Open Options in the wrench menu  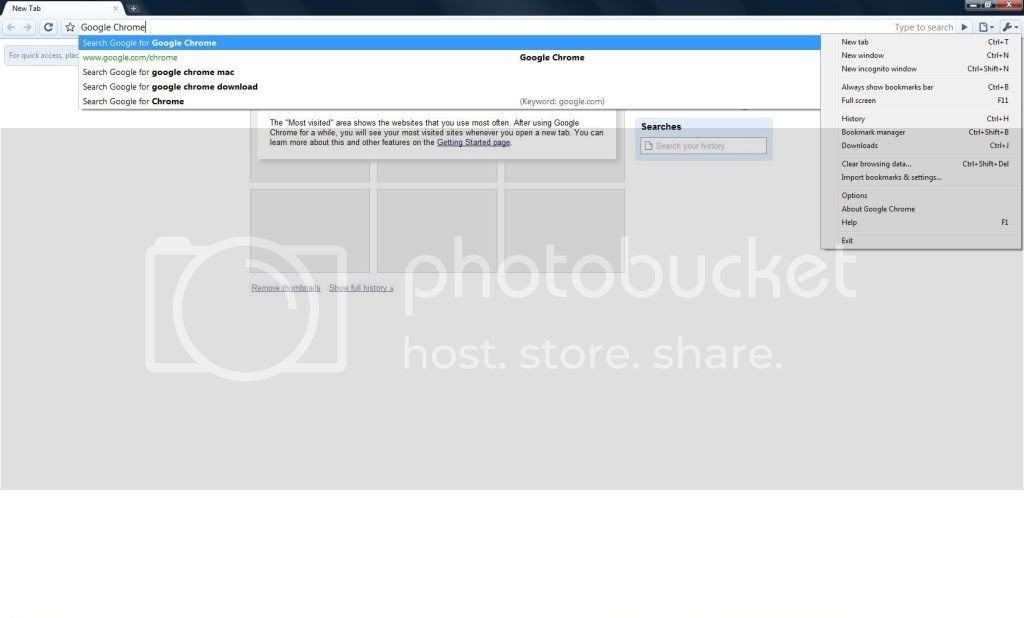click(854, 196)
